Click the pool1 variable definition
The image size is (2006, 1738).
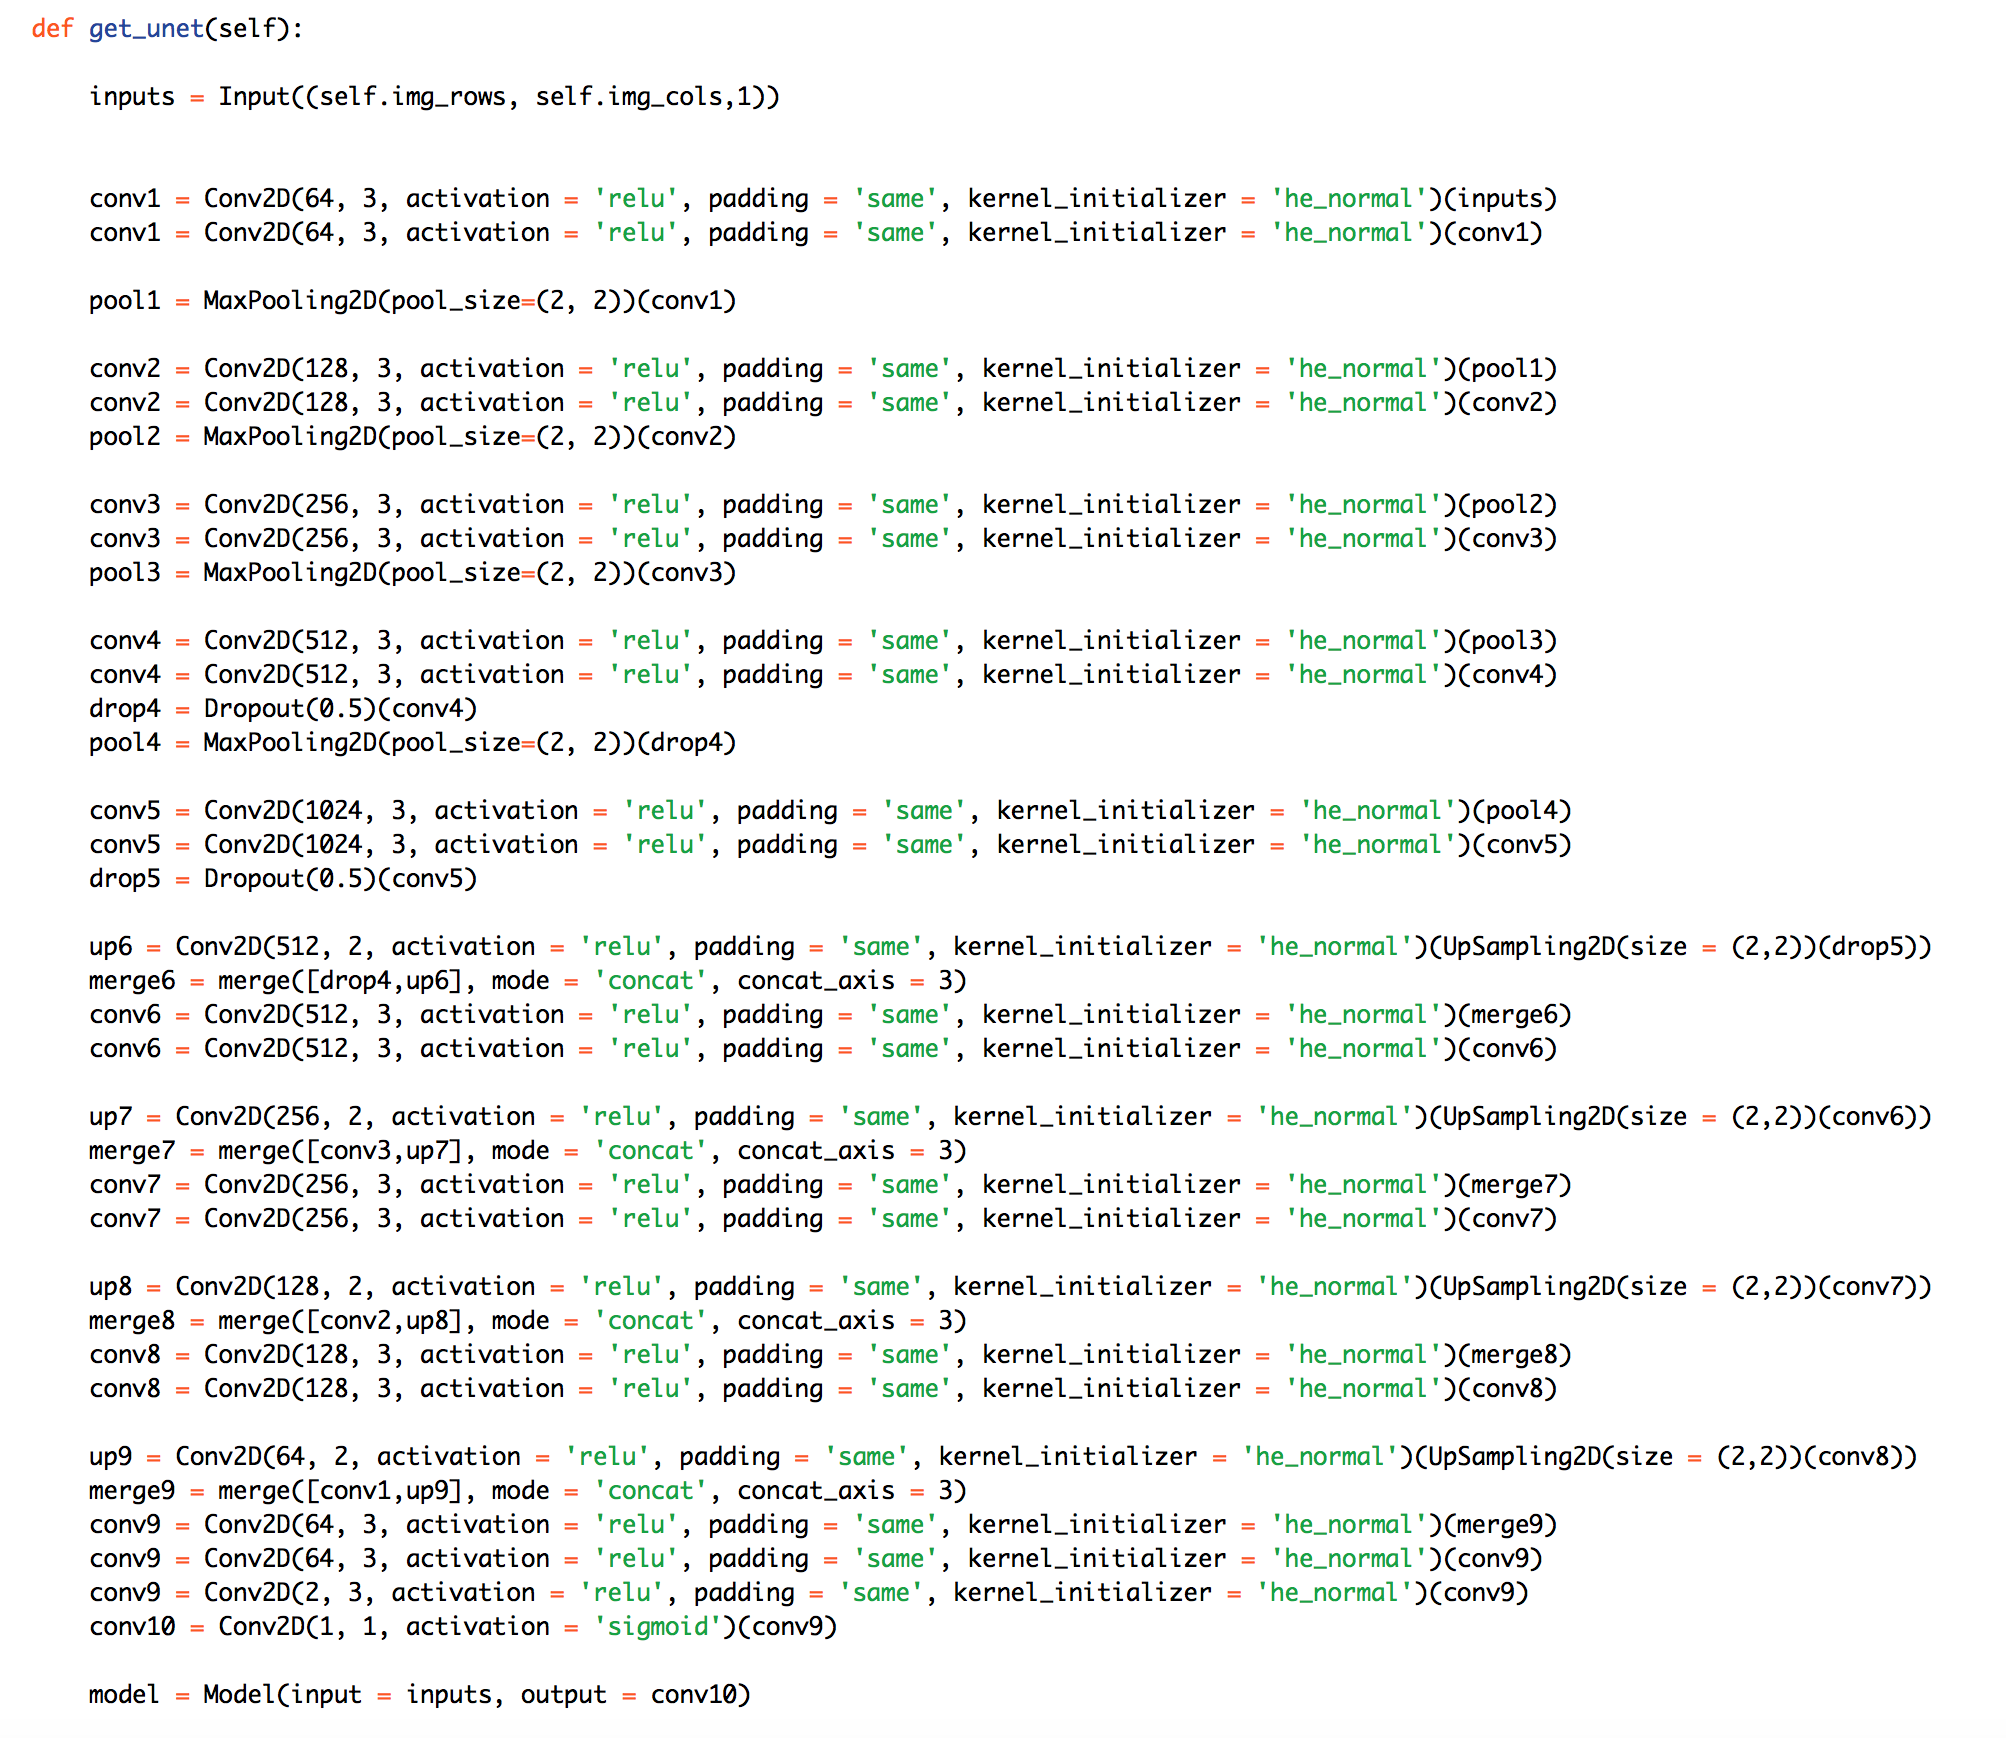click(x=124, y=300)
